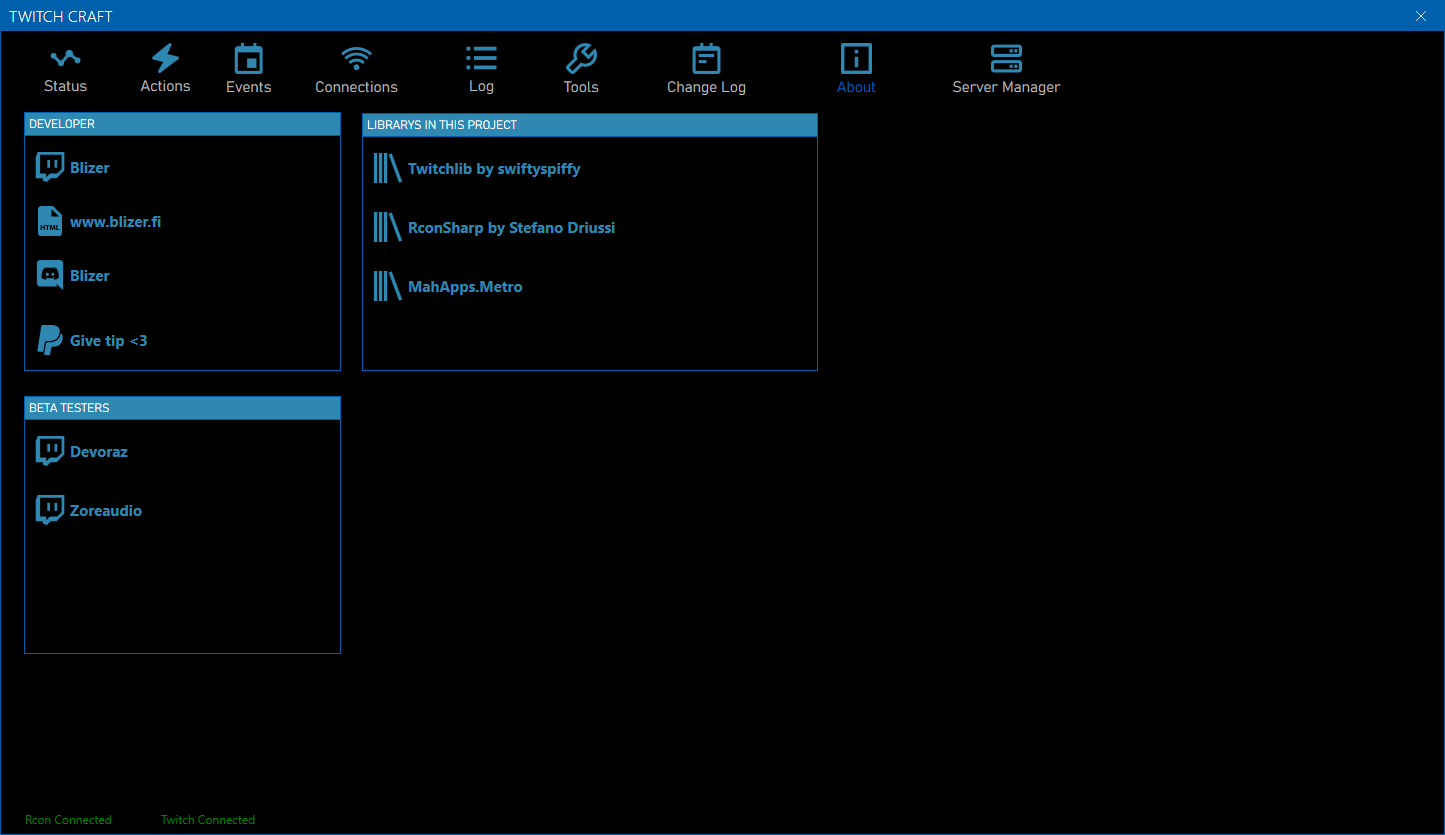The image size is (1445, 835).
Task: Open Twitchlib by swiftyspiffy link
Action: coord(494,169)
